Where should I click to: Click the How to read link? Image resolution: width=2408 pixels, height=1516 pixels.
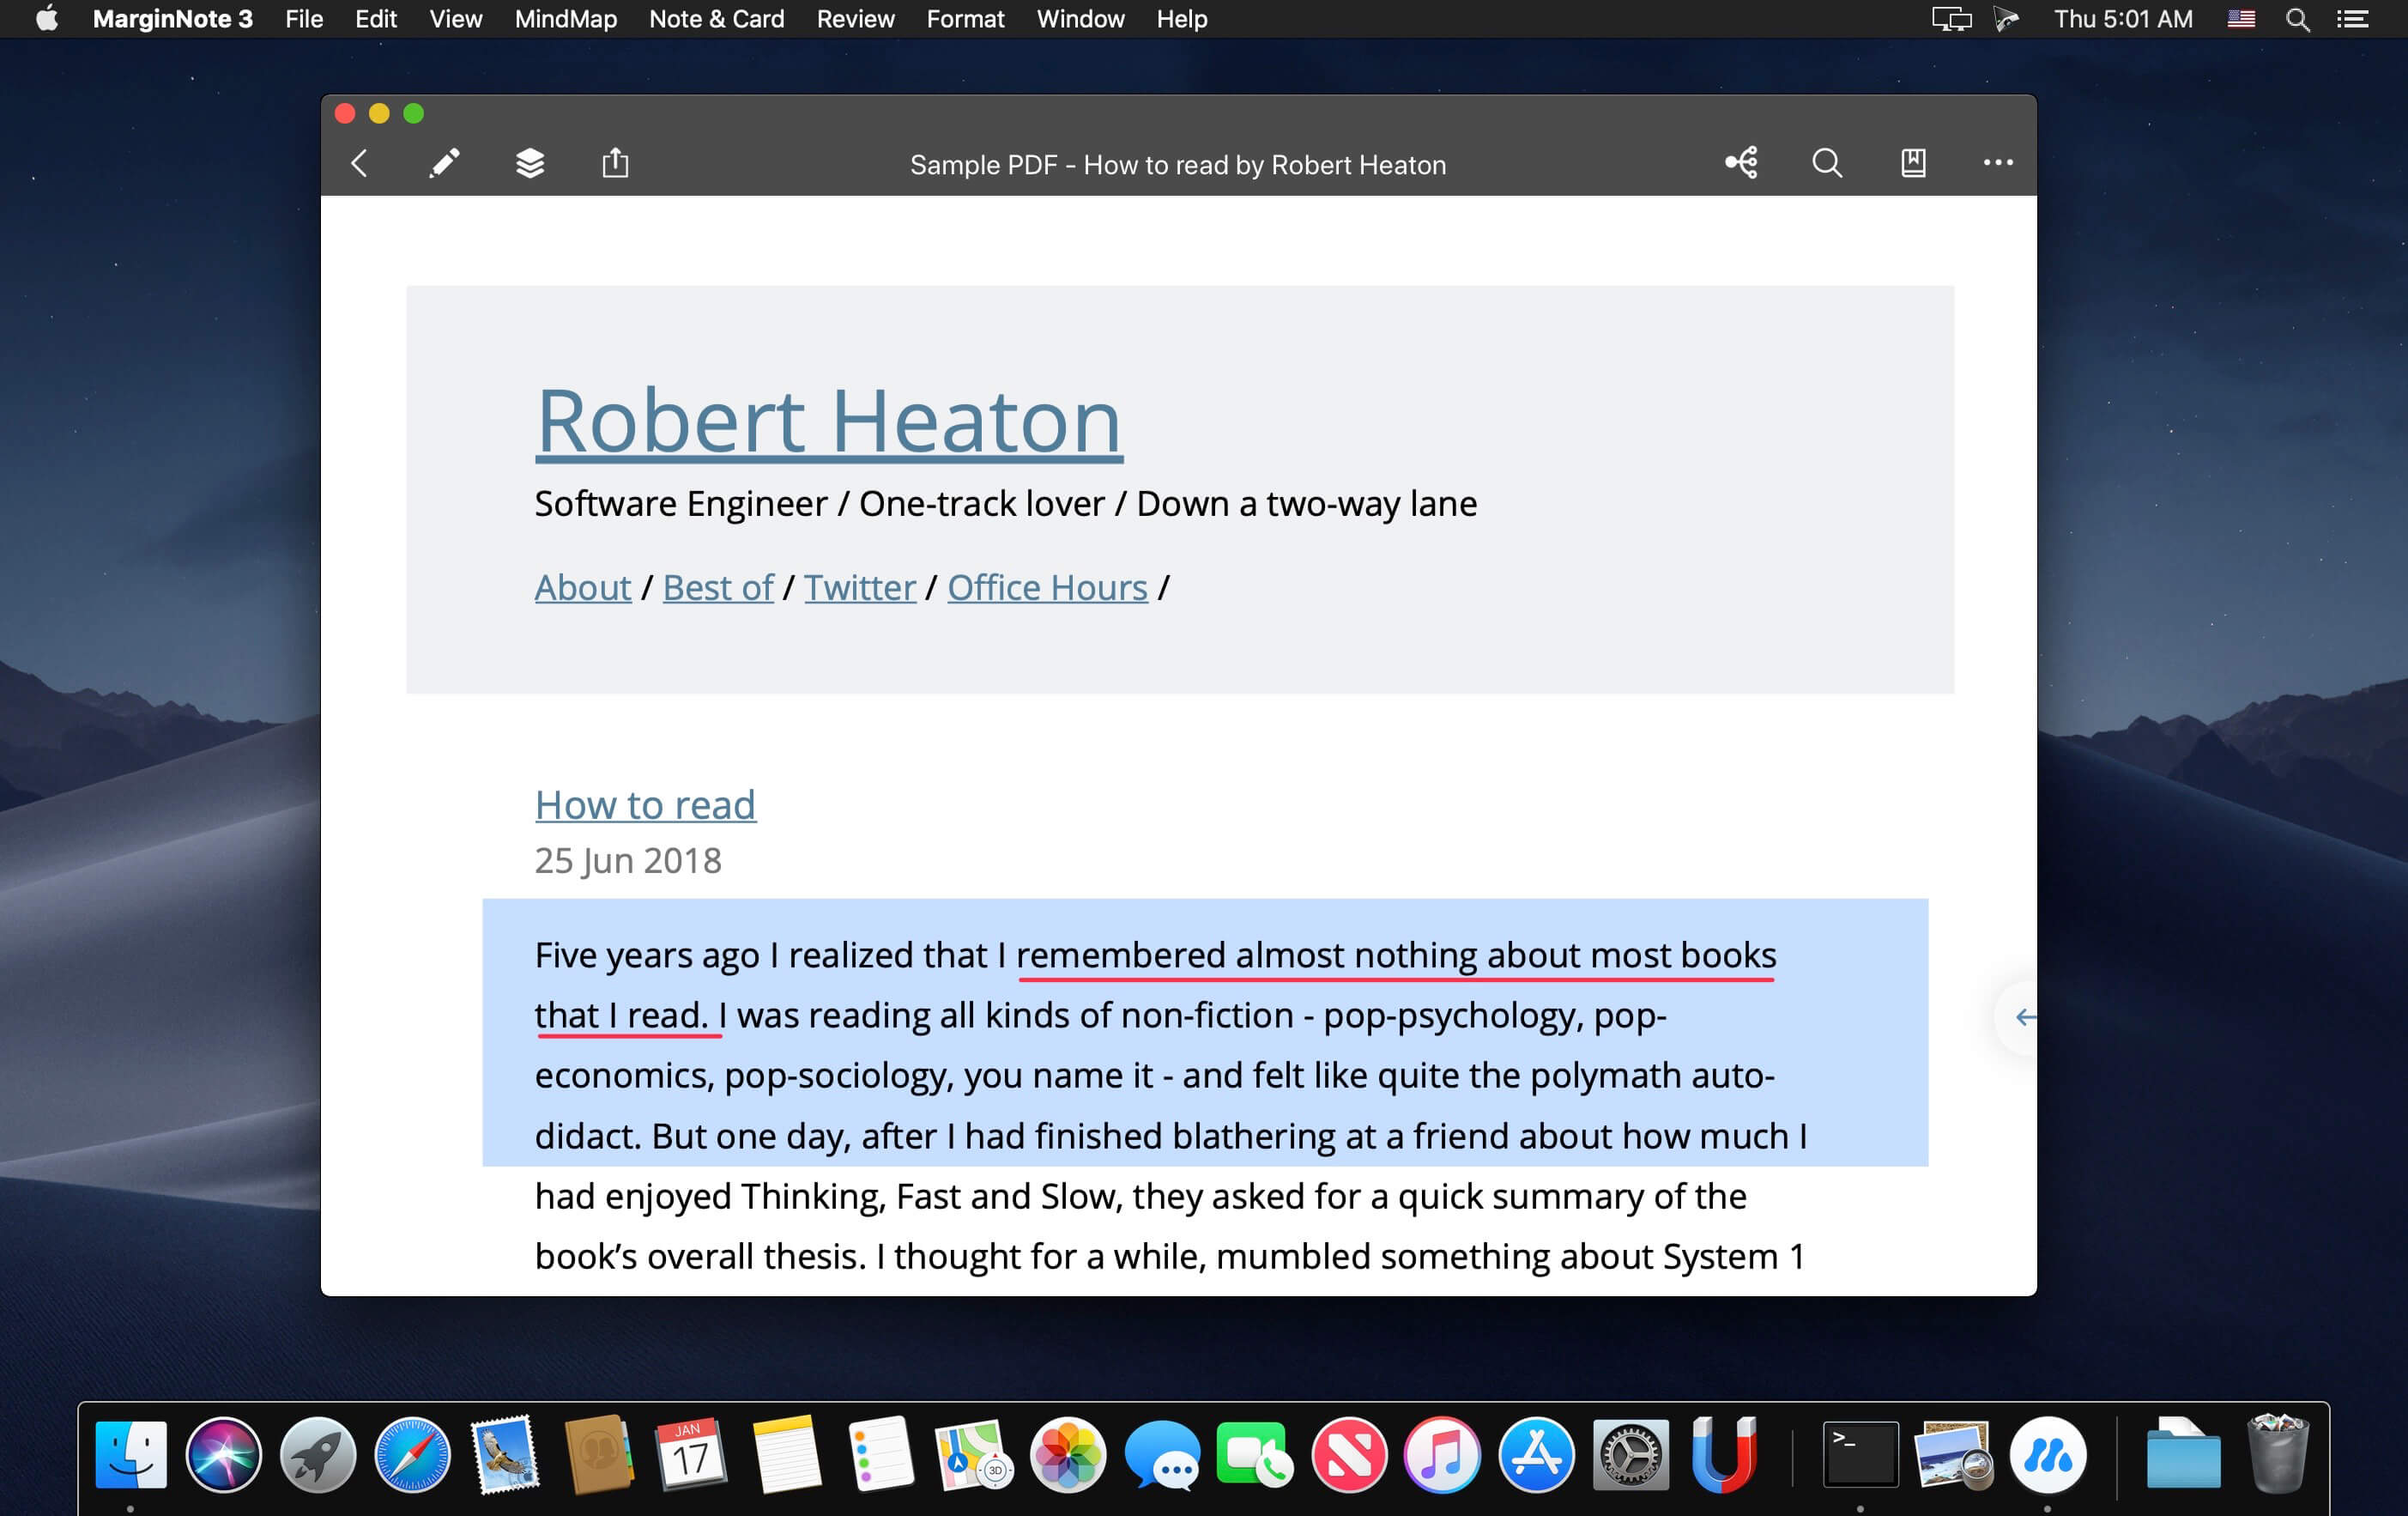(x=645, y=805)
